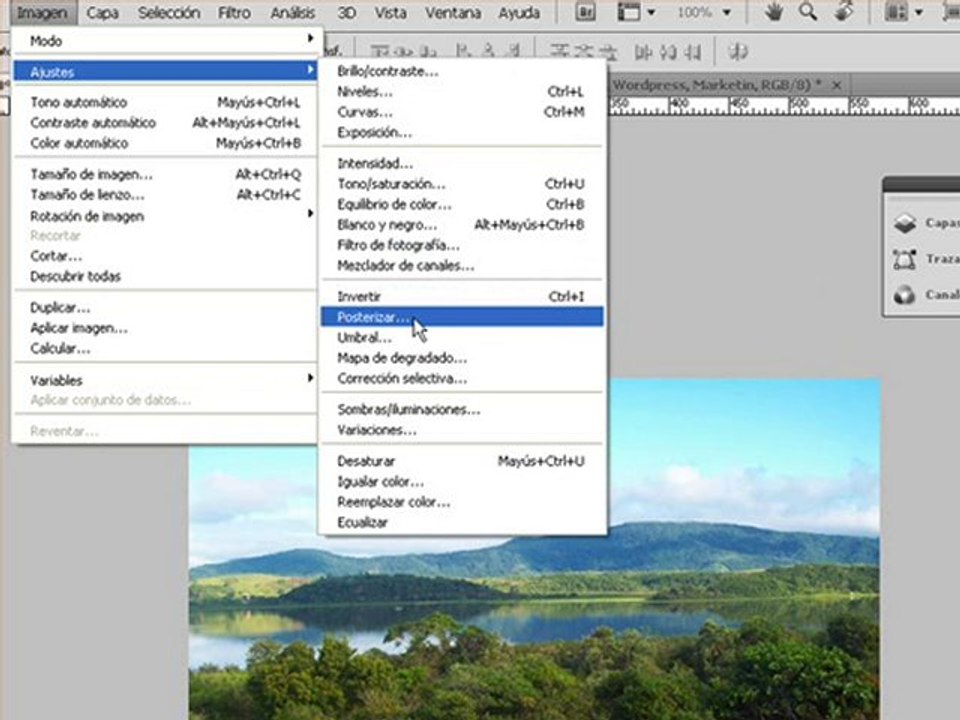The image size is (960, 720).
Task: Open Niveles adjustment
Action: (462, 92)
